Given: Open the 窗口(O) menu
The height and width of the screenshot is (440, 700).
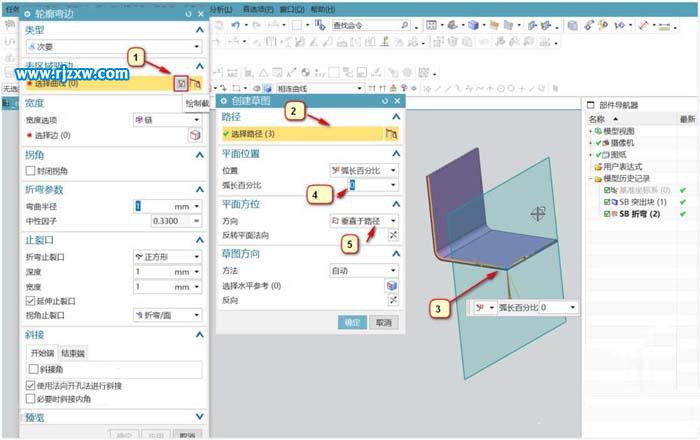Looking at the screenshot, I should (x=292, y=9).
